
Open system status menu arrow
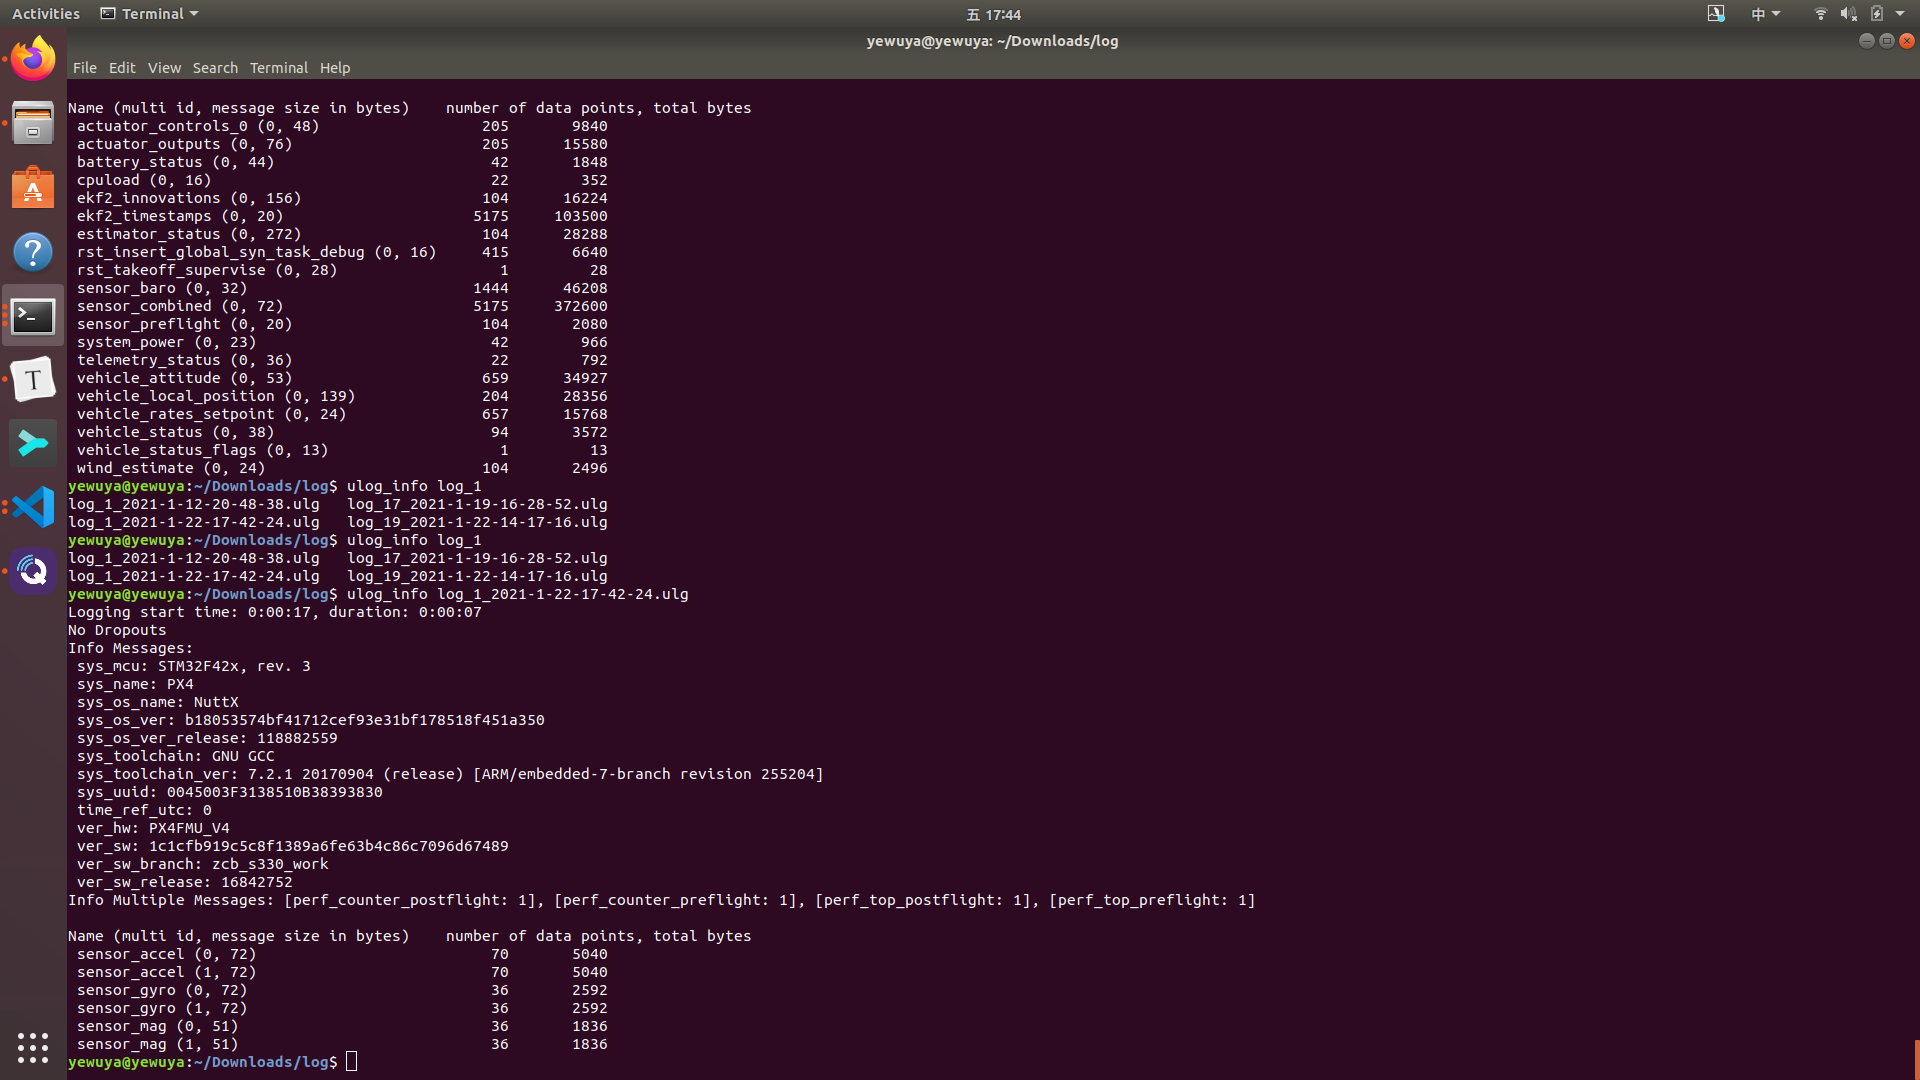click(x=1900, y=14)
